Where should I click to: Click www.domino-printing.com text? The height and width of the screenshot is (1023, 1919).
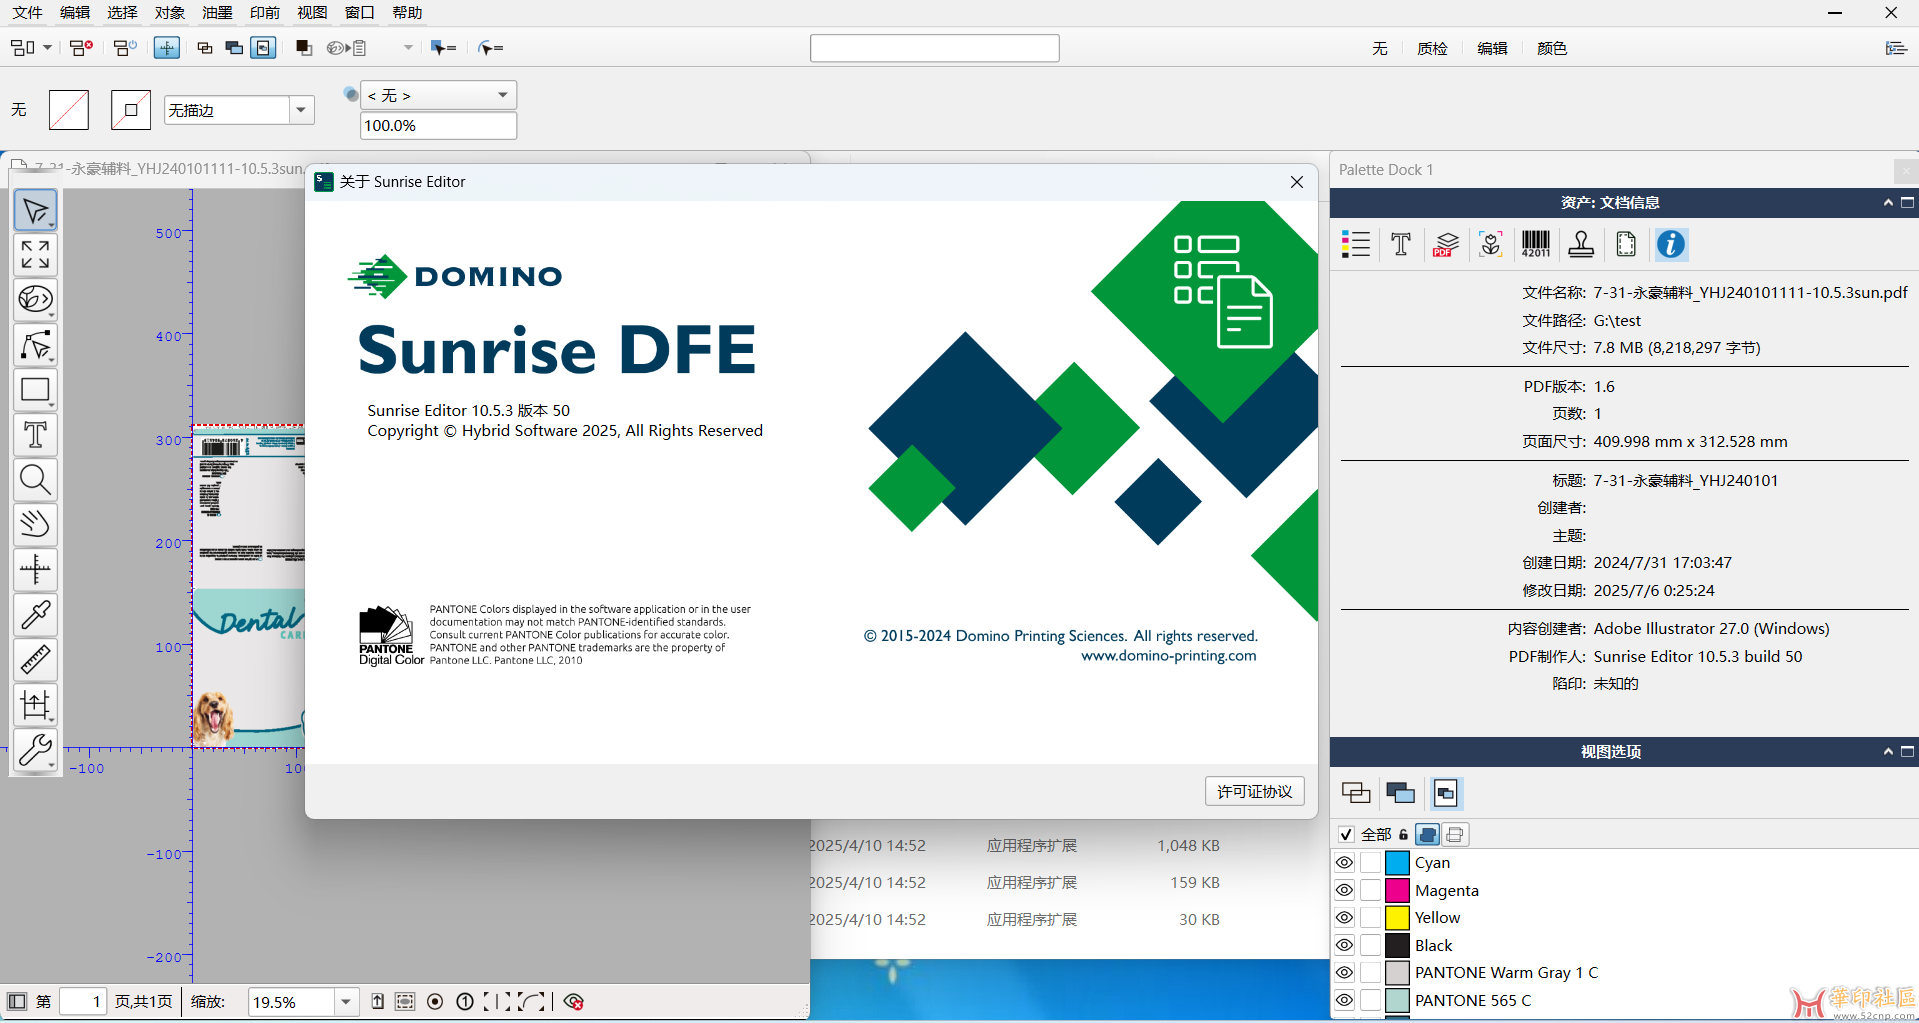(x=1168, y=656)
